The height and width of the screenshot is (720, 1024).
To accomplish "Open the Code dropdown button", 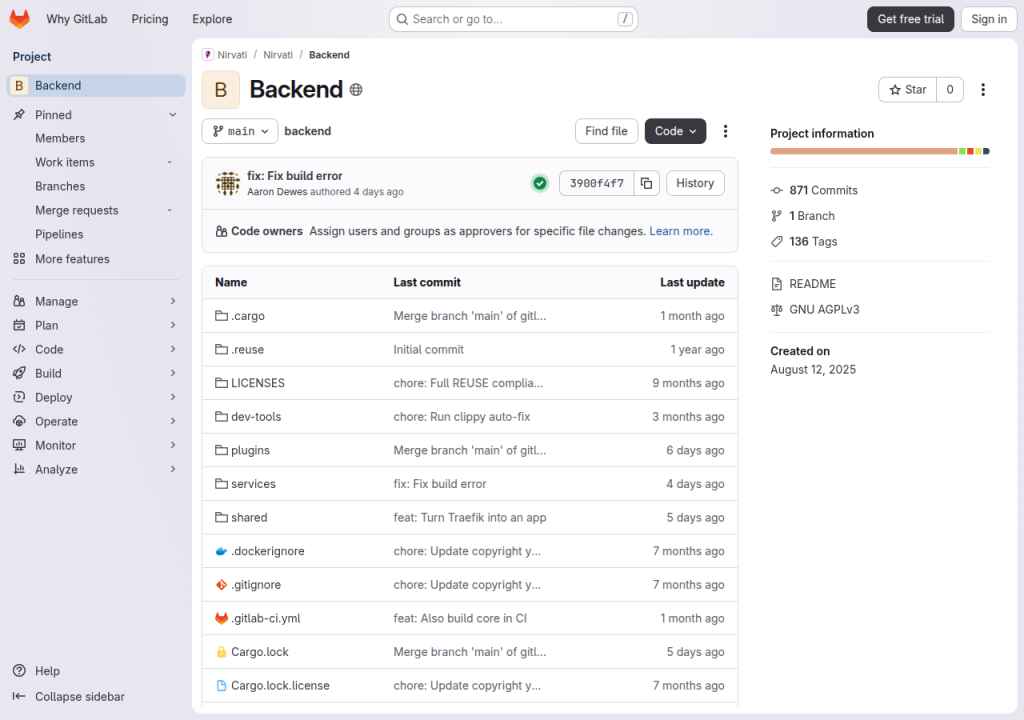I will [675, 131].
